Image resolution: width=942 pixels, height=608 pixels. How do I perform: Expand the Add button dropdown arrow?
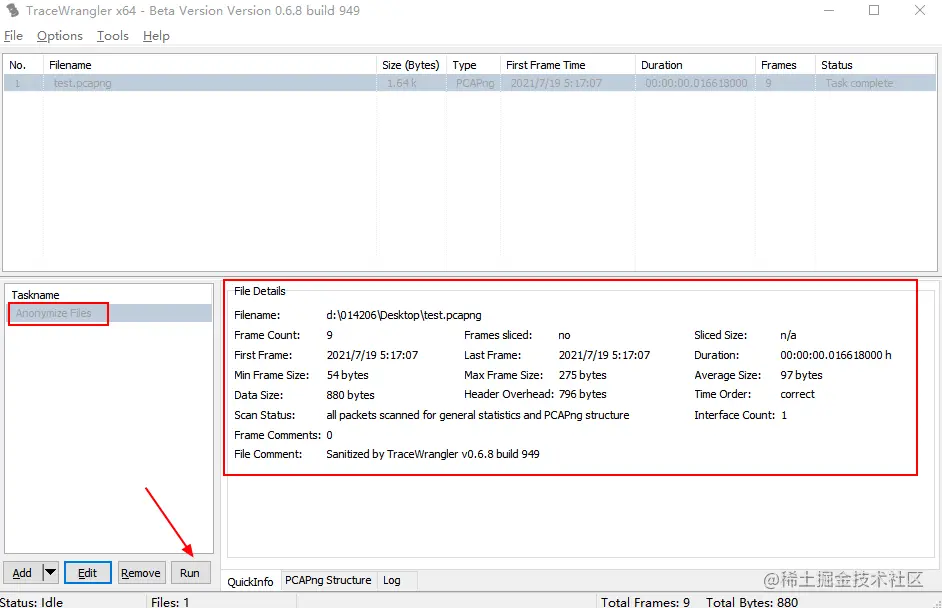pos(50,573)
